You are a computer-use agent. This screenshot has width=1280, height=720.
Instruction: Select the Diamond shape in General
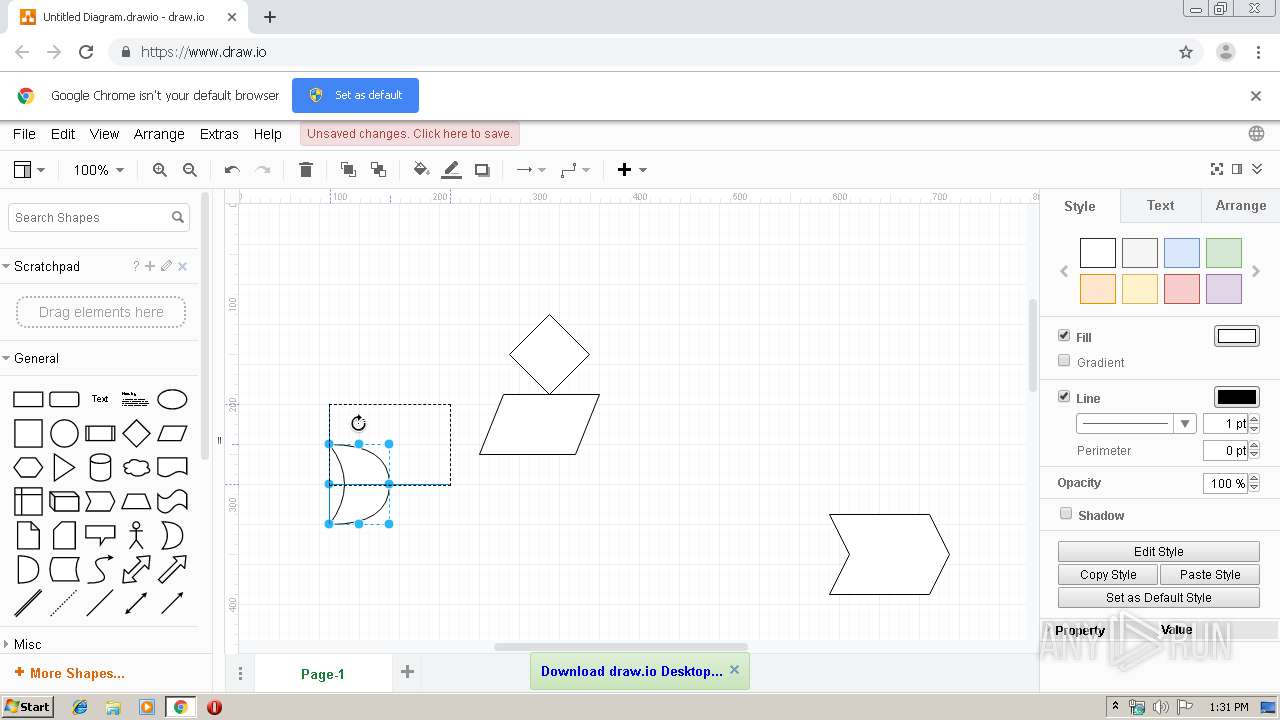coord(136,433)
